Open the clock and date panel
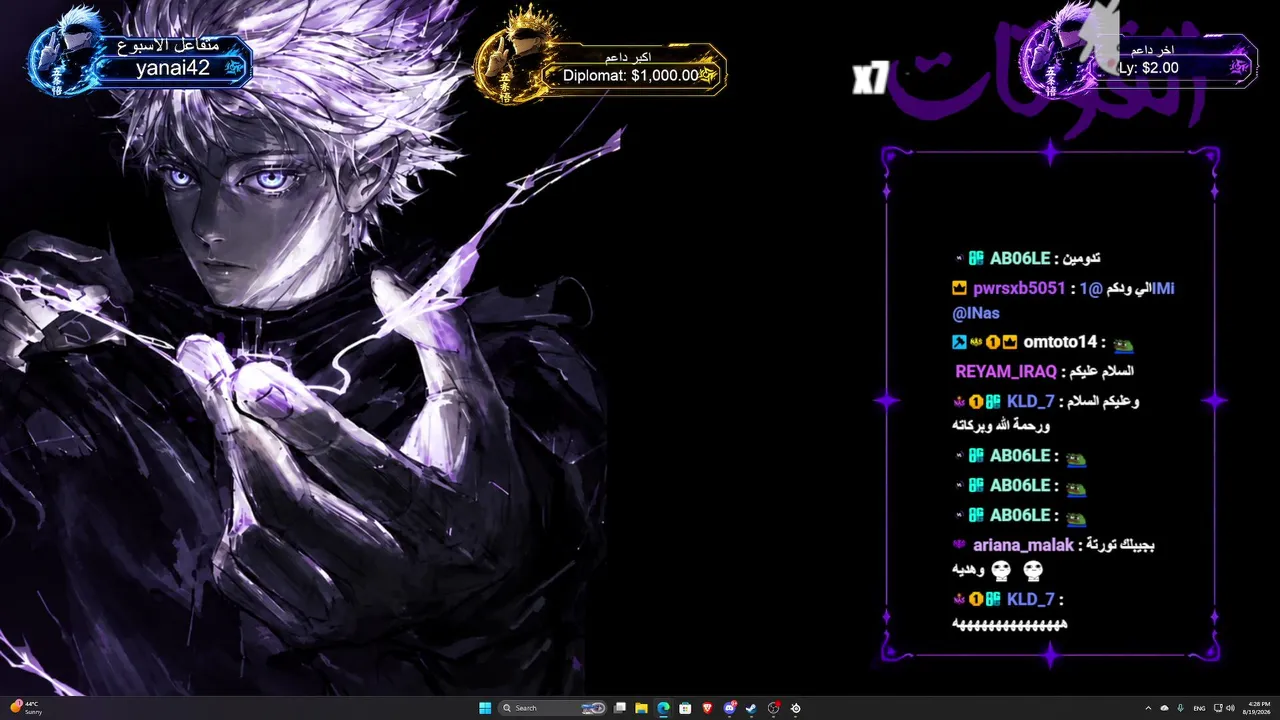The width and height of the screenshot is (1280, 720). coord(1257,708)
